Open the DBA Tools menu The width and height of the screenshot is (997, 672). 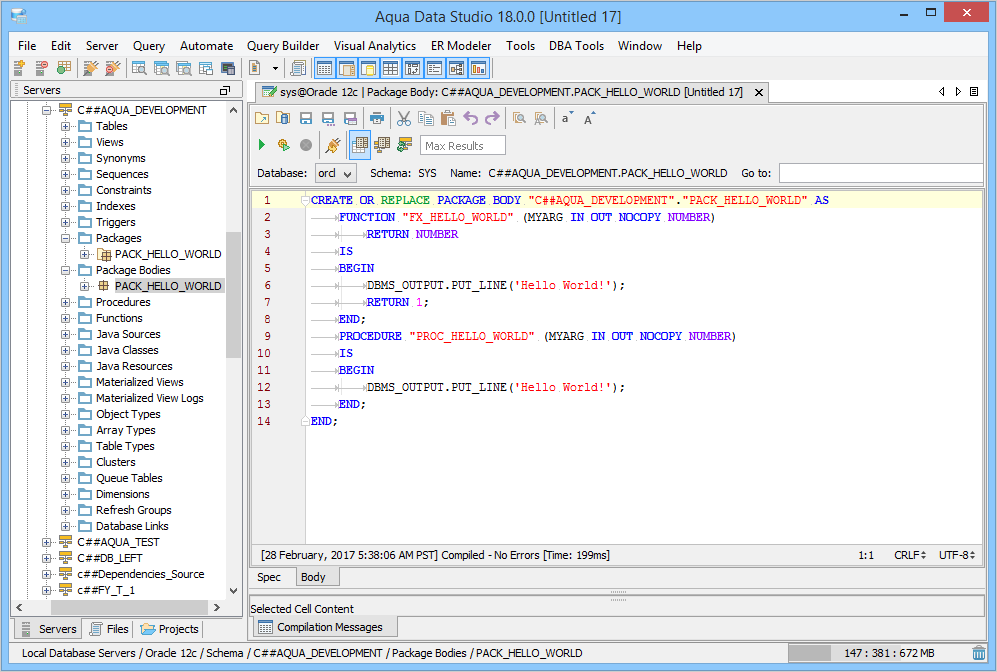(576, 46)
